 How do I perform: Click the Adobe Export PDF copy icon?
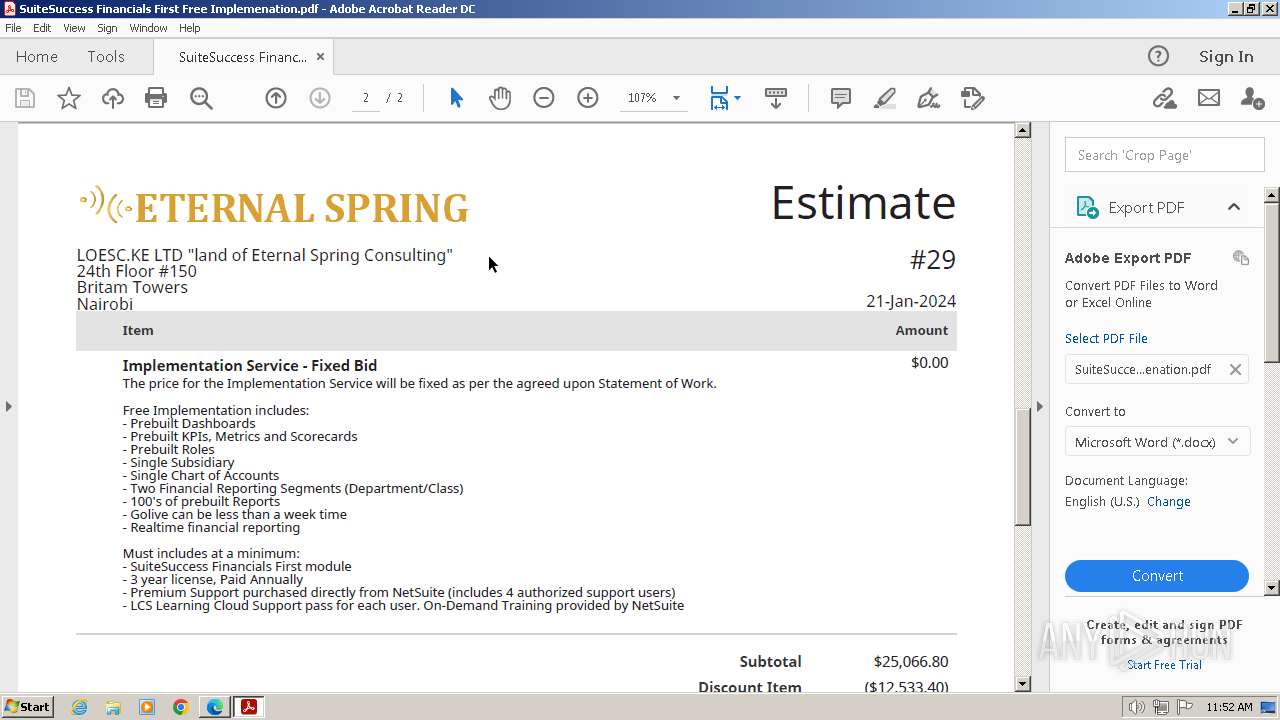(x=1241, y=258)
